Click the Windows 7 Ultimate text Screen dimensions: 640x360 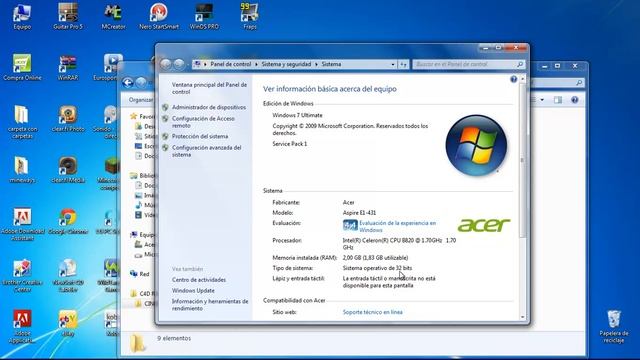click(x=297, y=116)
